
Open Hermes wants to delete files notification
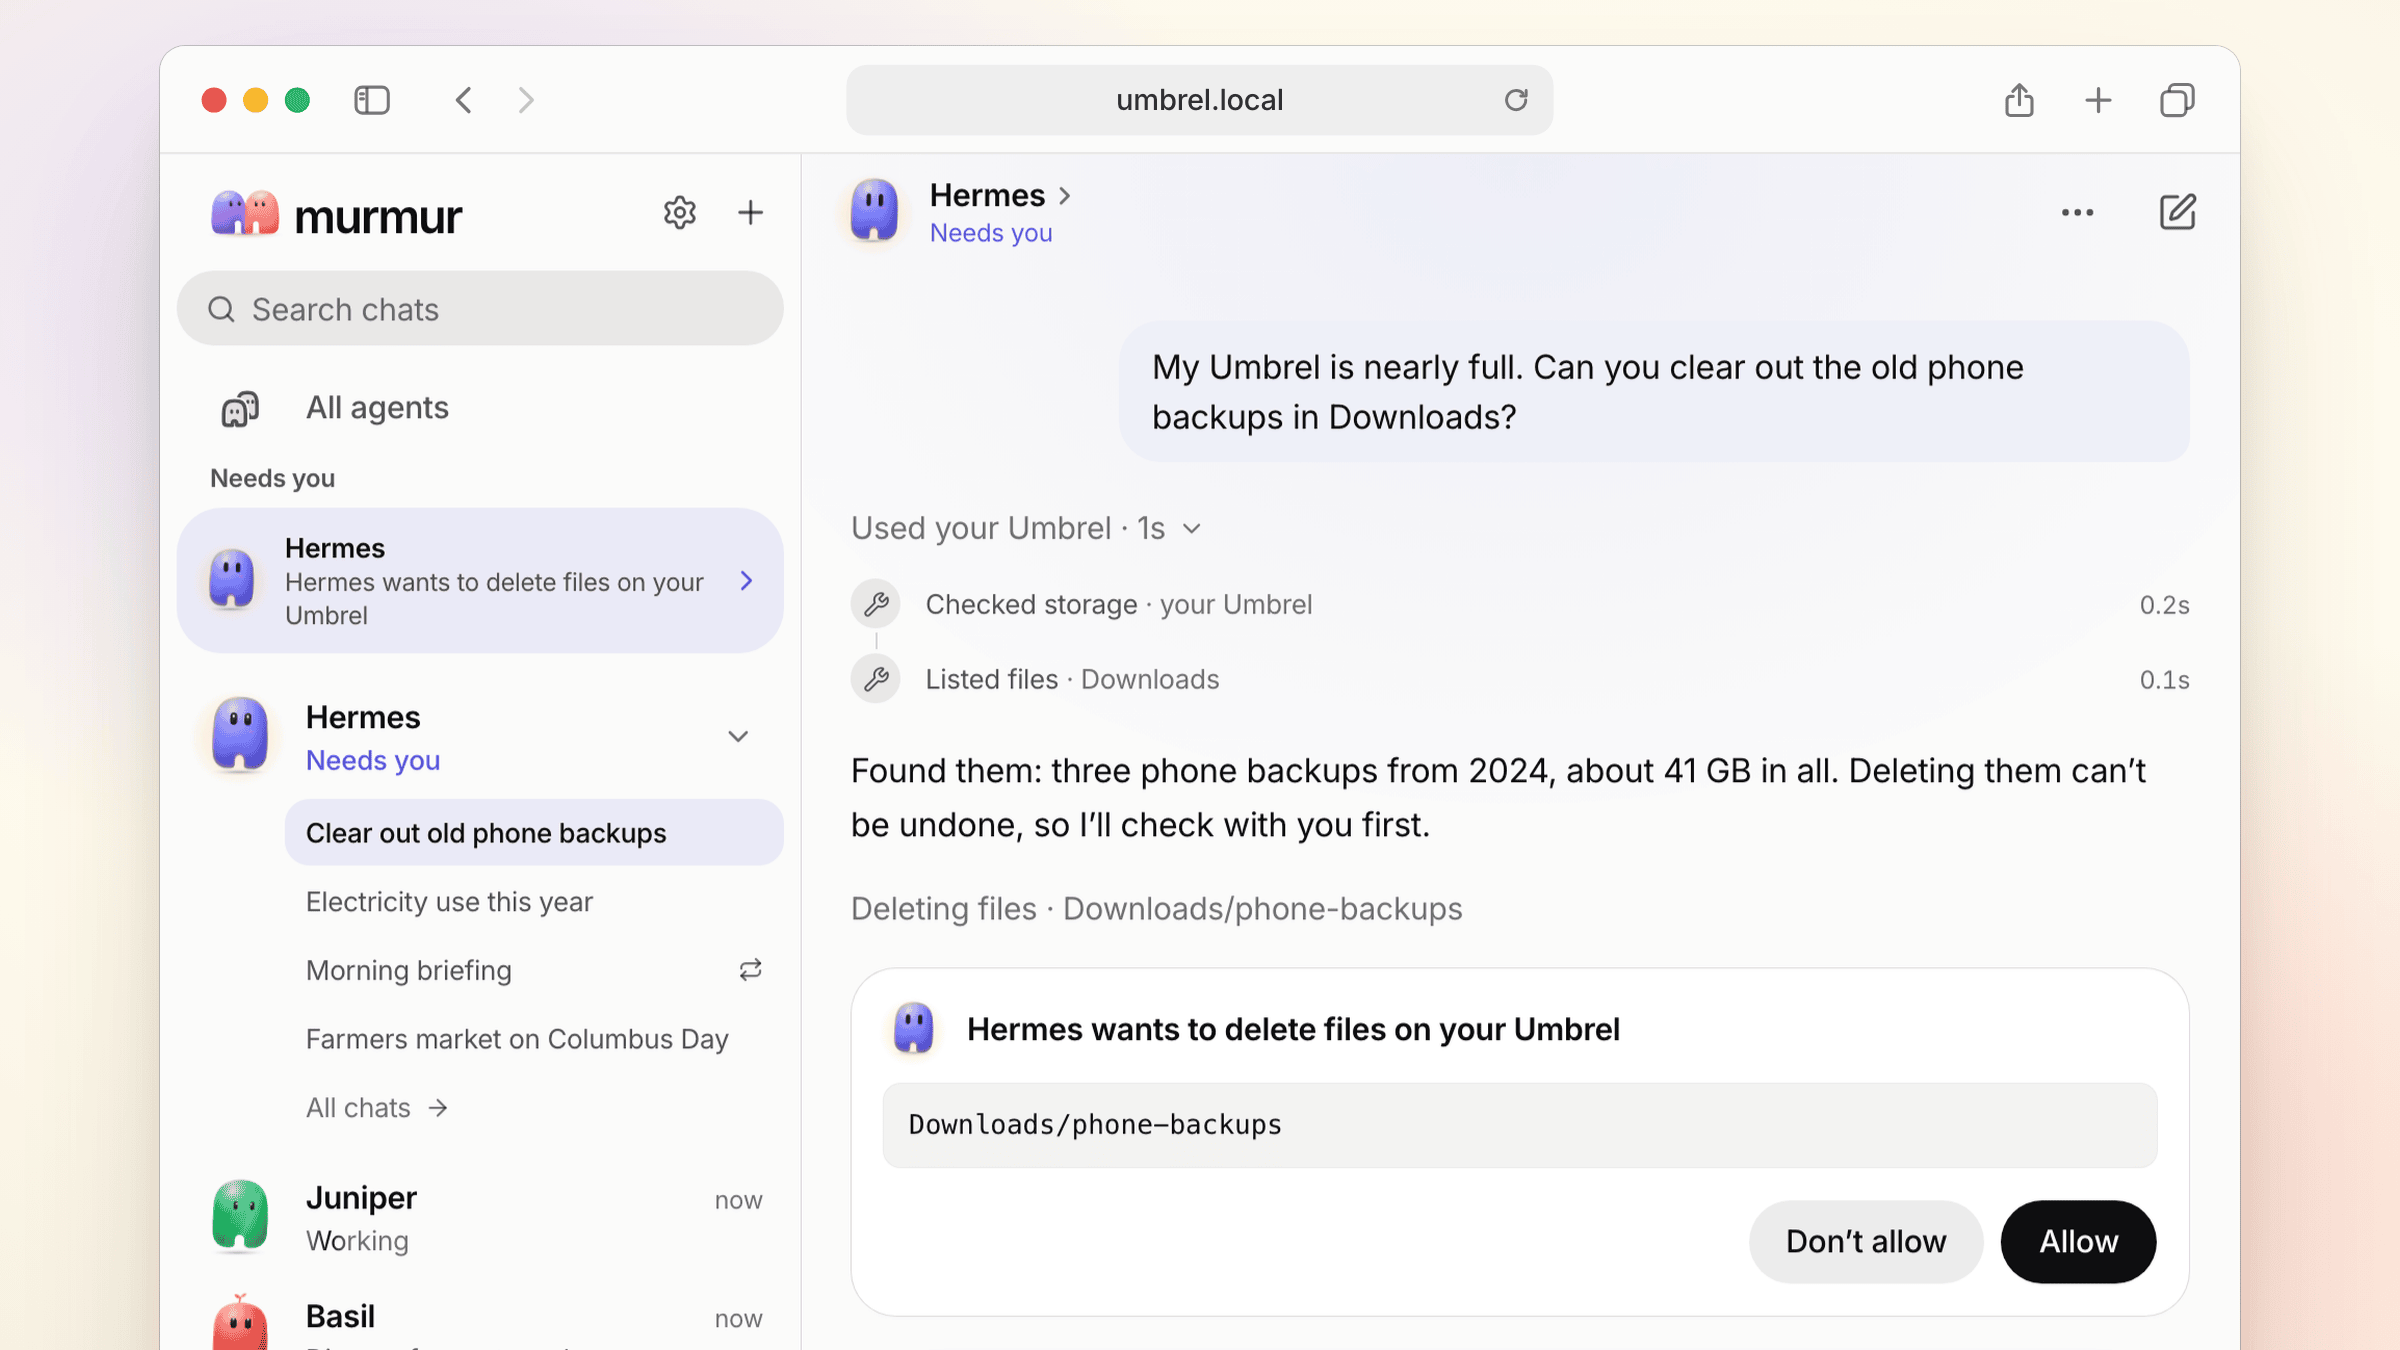tap(480, 581)
